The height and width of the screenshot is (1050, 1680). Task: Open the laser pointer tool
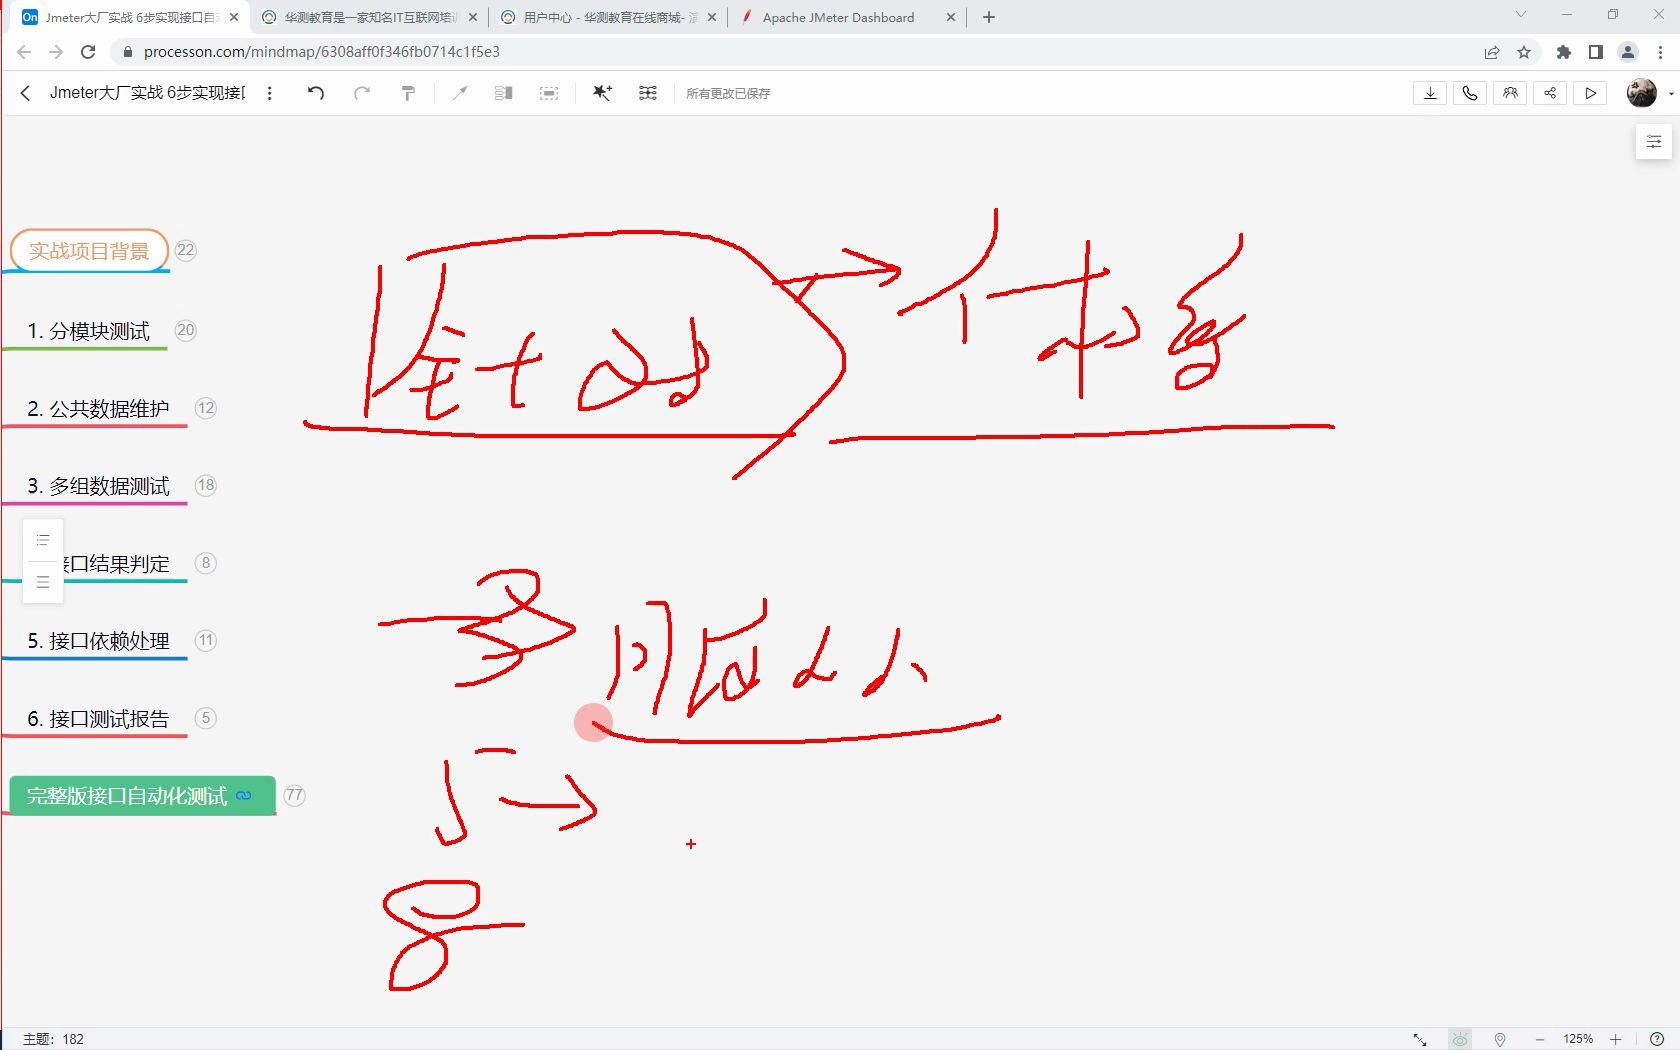click(x=460, y=93)
